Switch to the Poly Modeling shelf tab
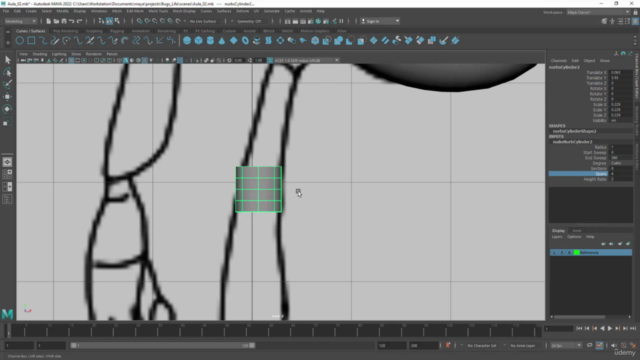 click(65, 31)
